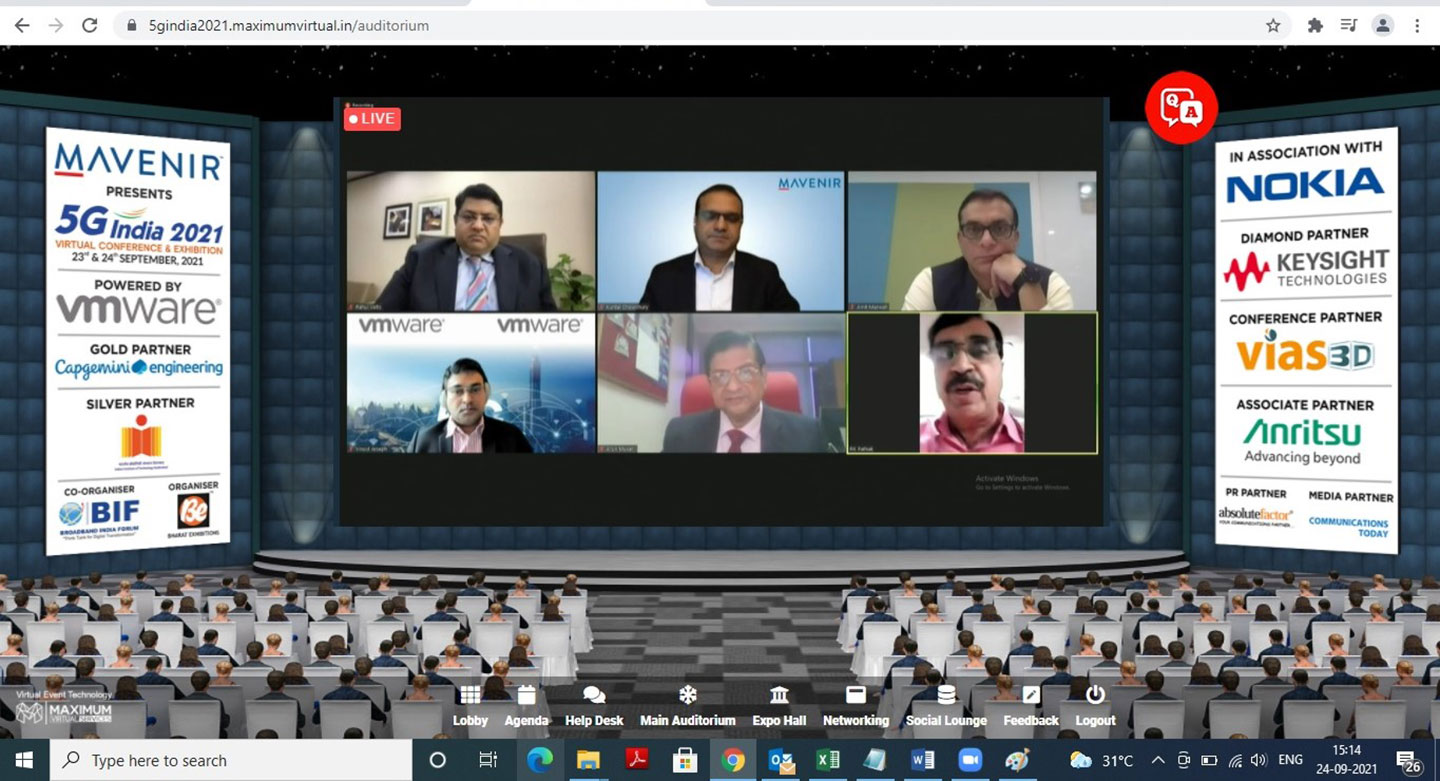This screenshot has width=1440, height=781.
Task: Click the Communications Today media partner logo
Action: coord(1349,527)
